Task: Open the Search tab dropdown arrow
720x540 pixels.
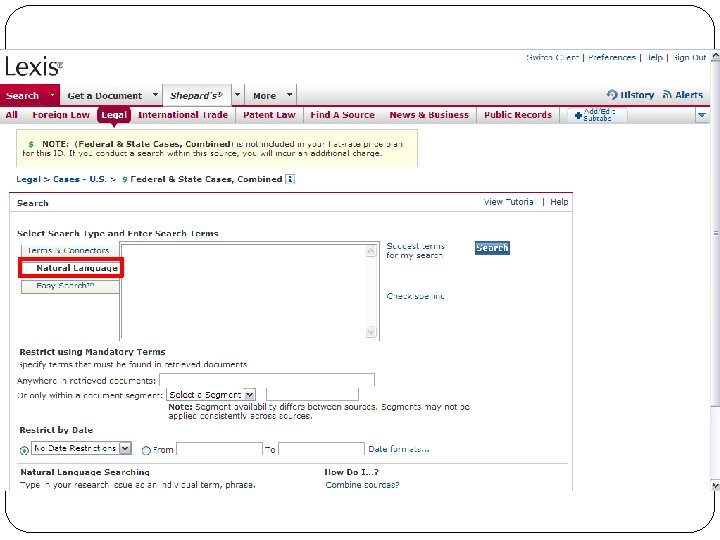Action: pos(52,95)
